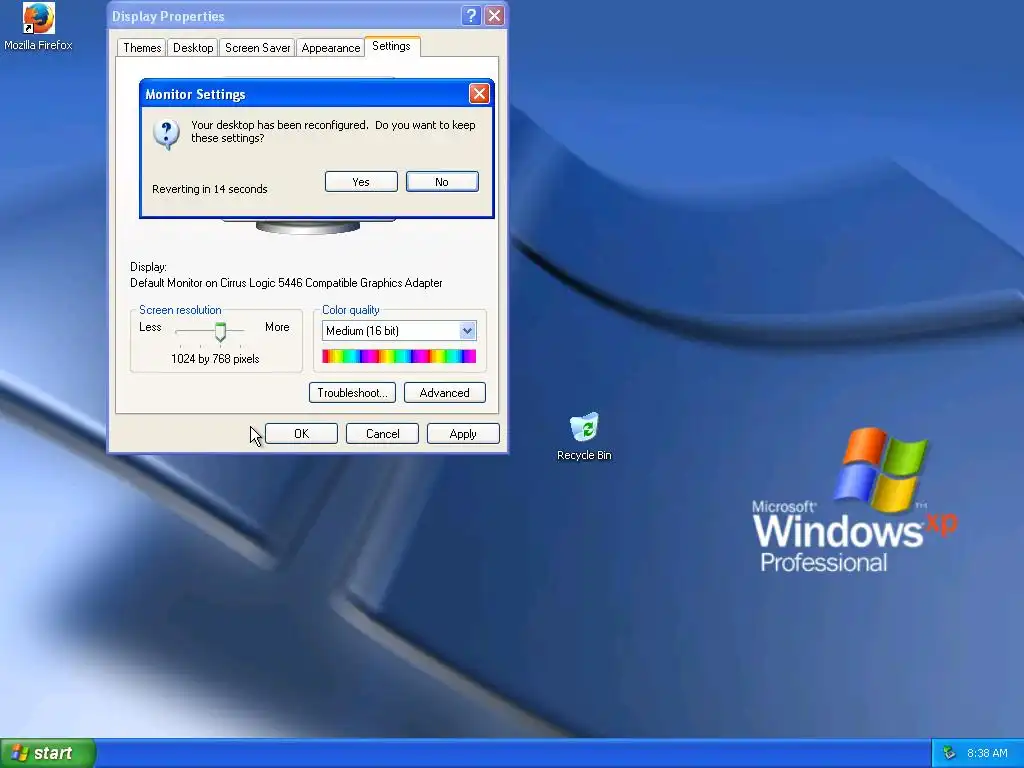1024x768 pixels.
Task: Click the system tray network icon
Action: tap(949, 753)
